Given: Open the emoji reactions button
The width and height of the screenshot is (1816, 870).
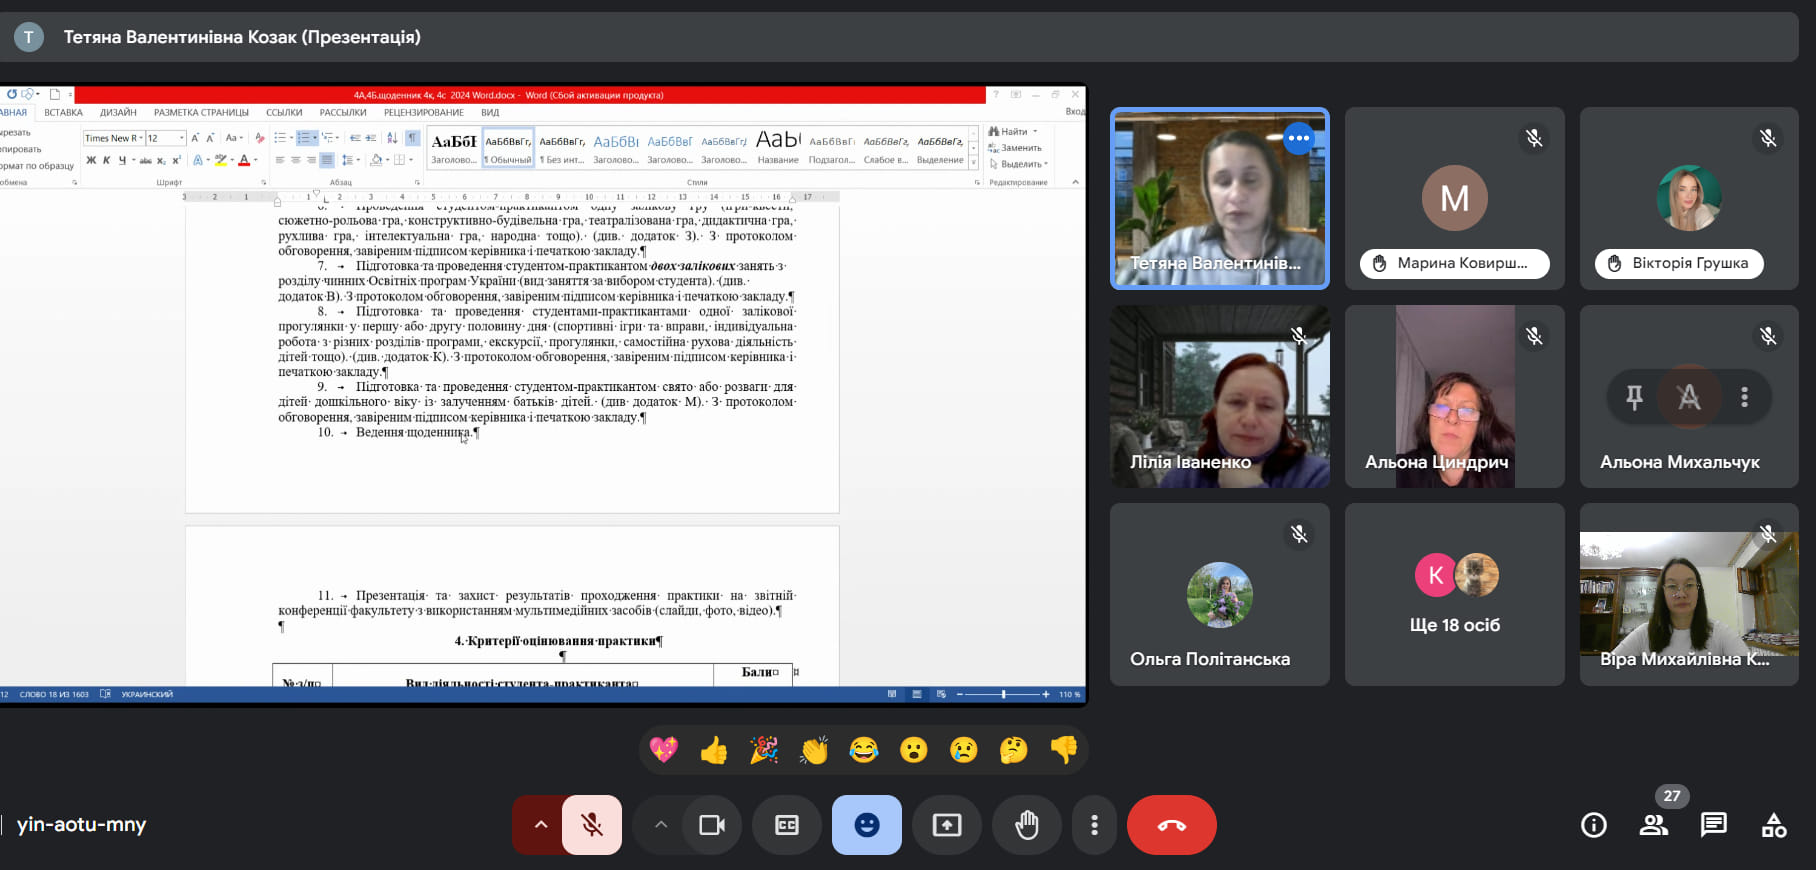Looking at the screenshot, I should (867, 825).
